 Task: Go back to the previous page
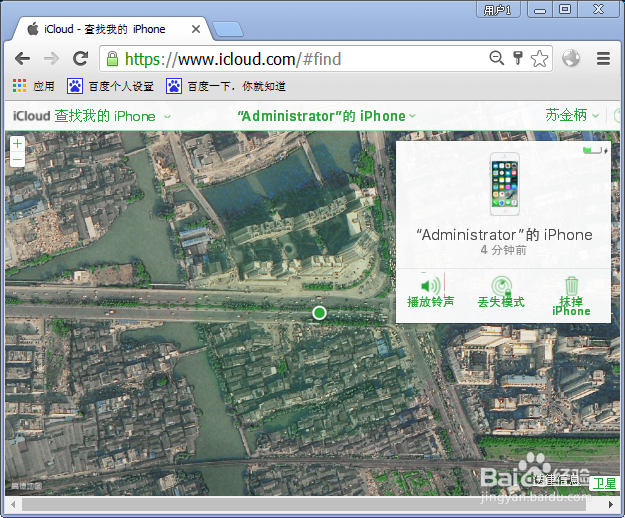22,59
